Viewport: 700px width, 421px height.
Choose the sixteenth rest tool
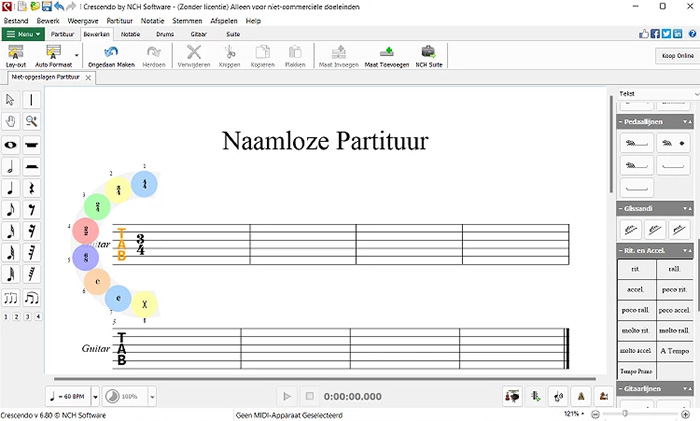click(31, 231)
